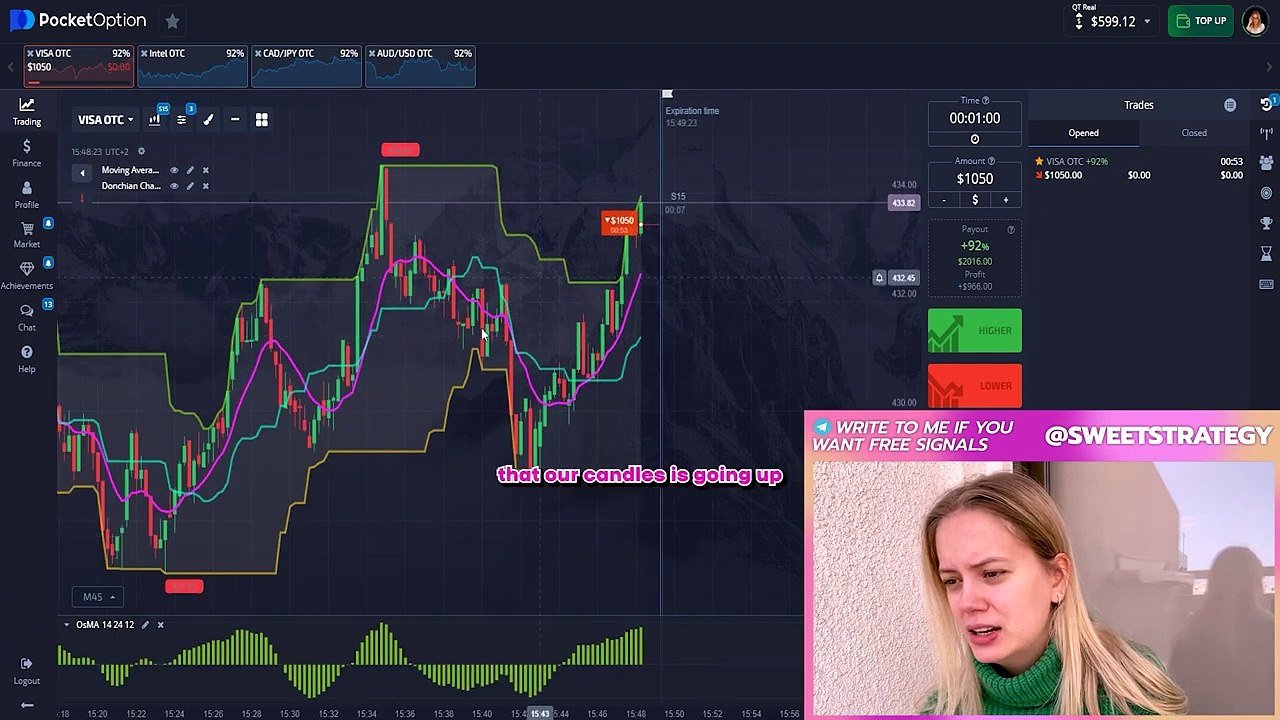Open the Finance section
Viewport: 1280px width, 720px height.
click(x=27, y=153)
